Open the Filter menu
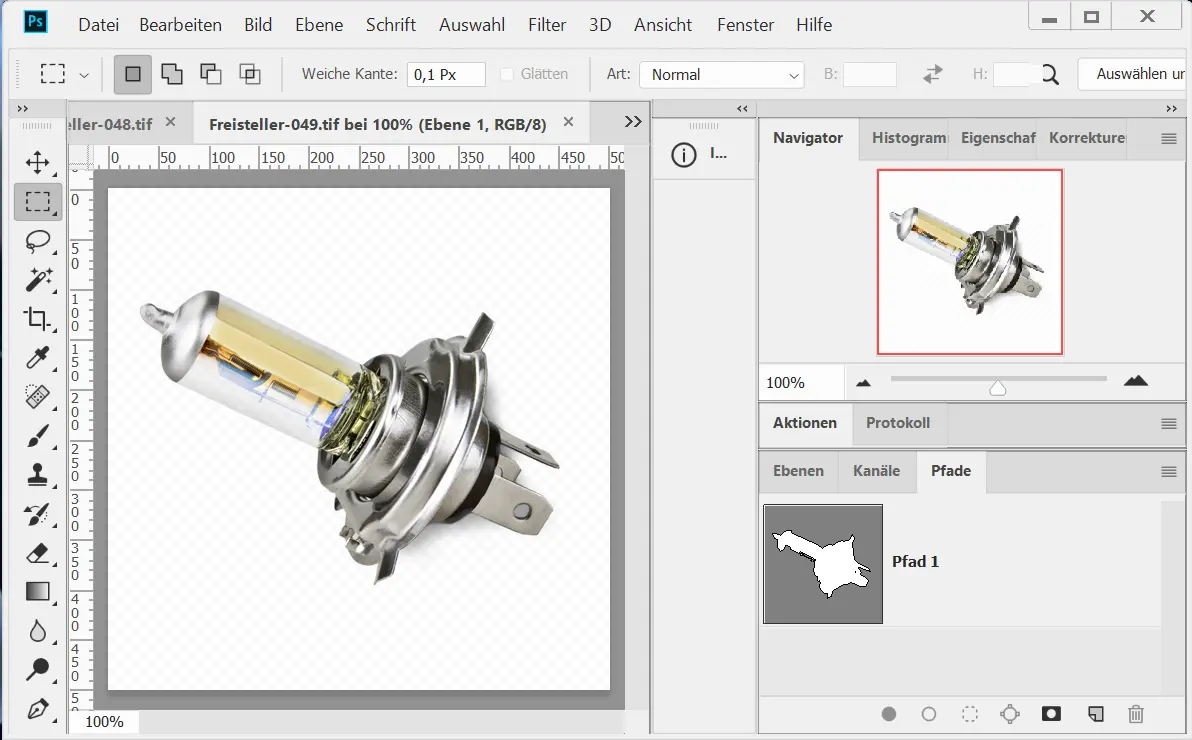This screenshot has width=1192, height=740. 547,25
